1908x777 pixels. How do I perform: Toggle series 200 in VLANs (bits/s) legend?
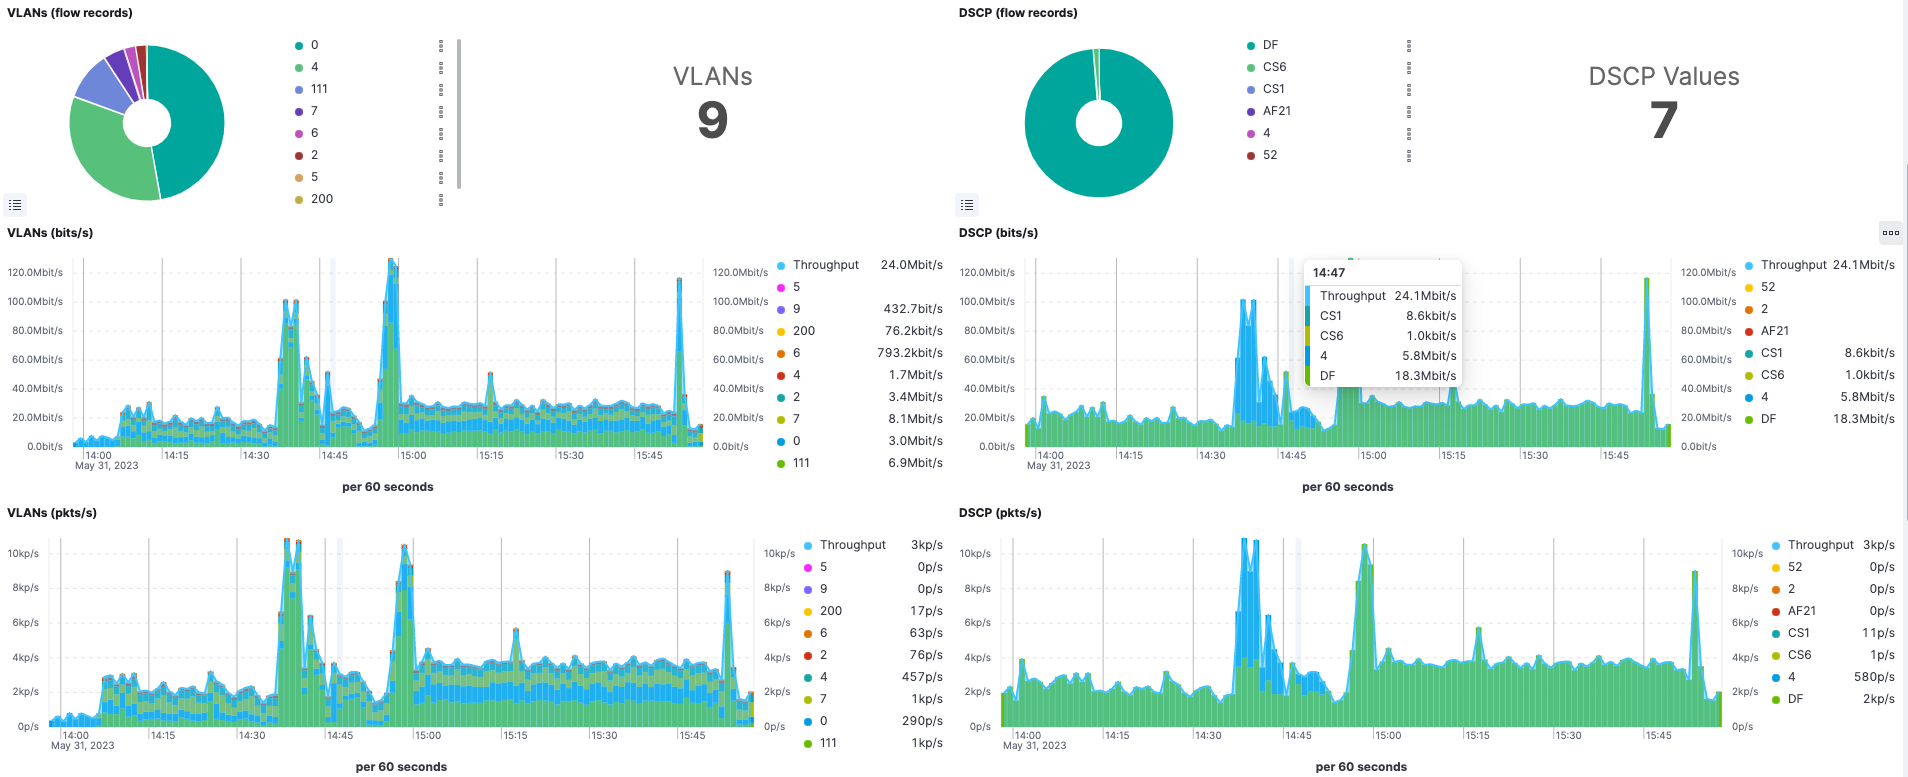(804, 331)
